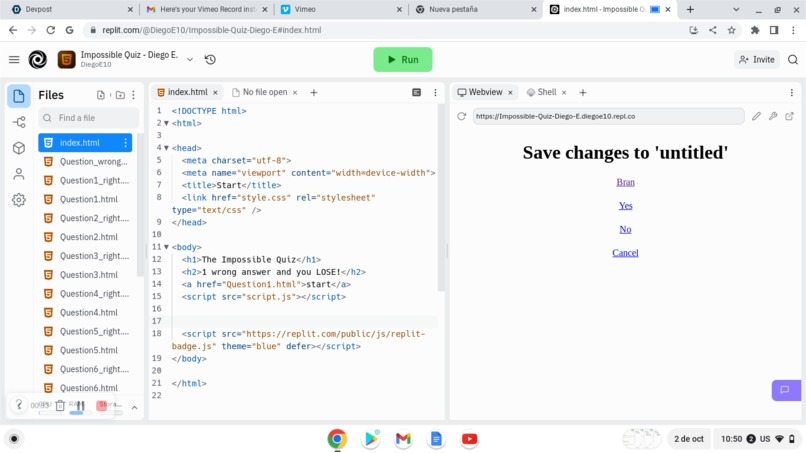
Task: Open Gmail from the shelf
Action: pos(403,439)
